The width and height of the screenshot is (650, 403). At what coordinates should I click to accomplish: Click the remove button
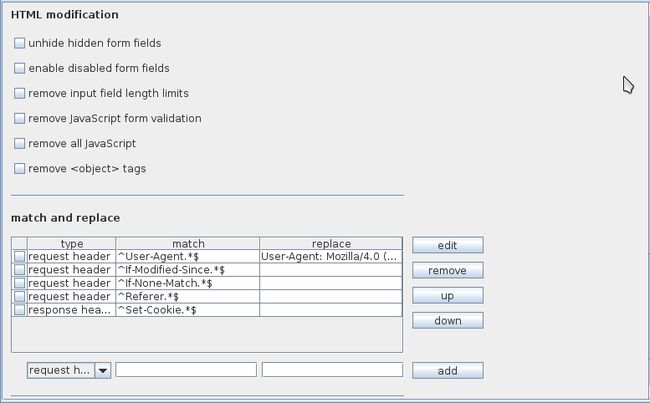pos(448,270)
